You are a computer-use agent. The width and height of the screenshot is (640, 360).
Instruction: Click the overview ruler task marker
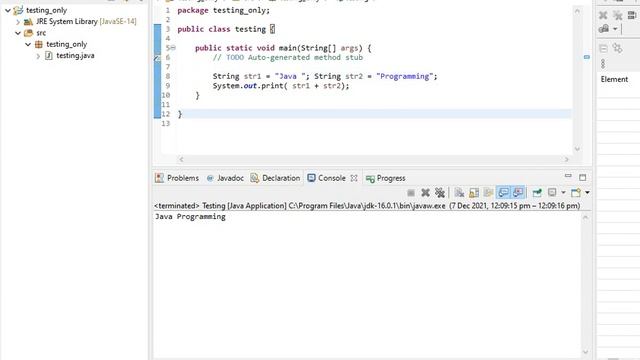click(587, 57)
